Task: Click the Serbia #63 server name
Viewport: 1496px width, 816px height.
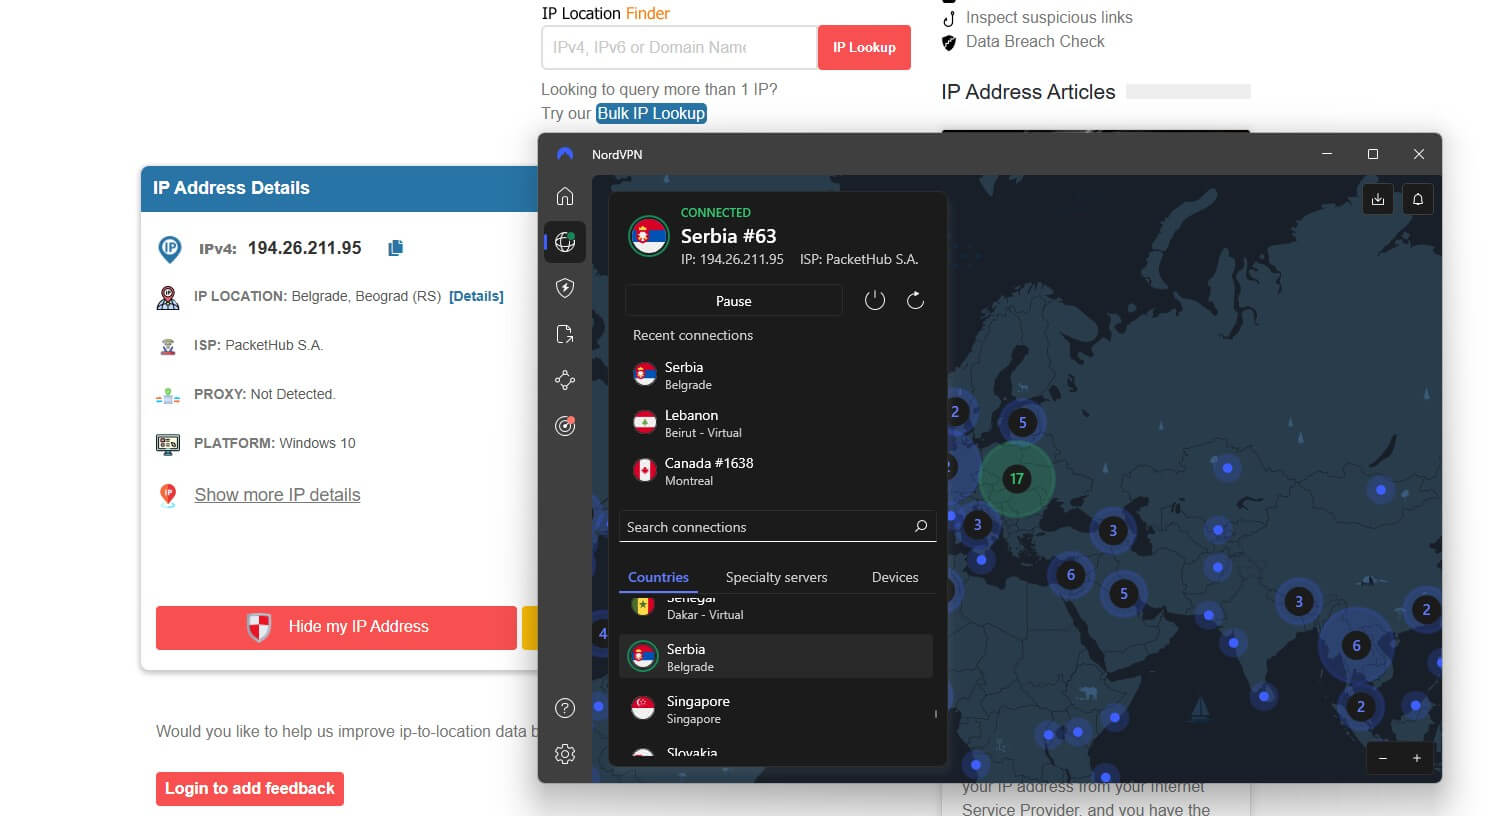Action: tap(729, 236)
